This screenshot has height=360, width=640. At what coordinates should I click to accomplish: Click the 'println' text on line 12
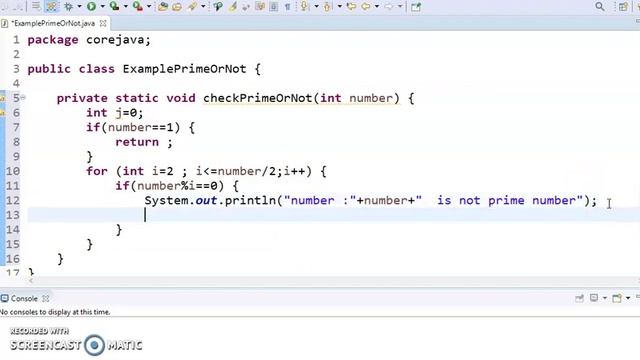coord(250,201)
